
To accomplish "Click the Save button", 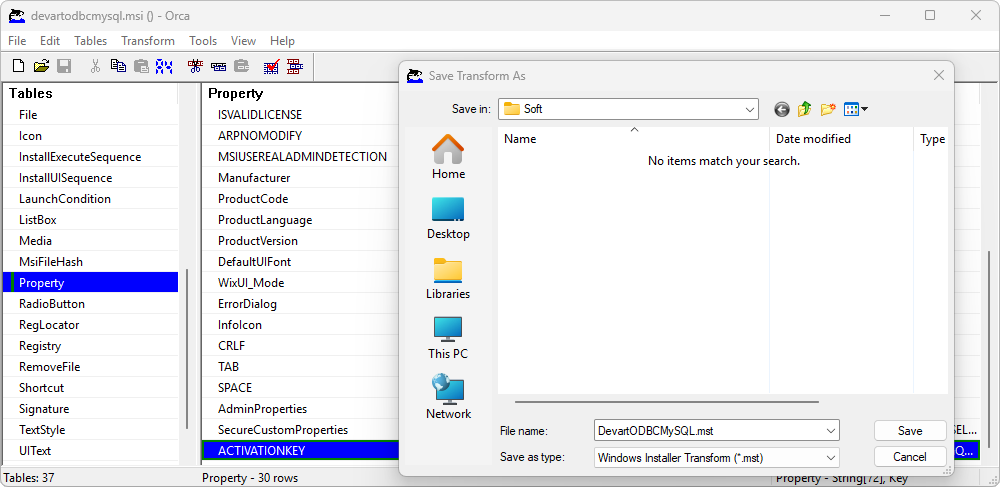I will pyautogui.click(x=910, y=431).
